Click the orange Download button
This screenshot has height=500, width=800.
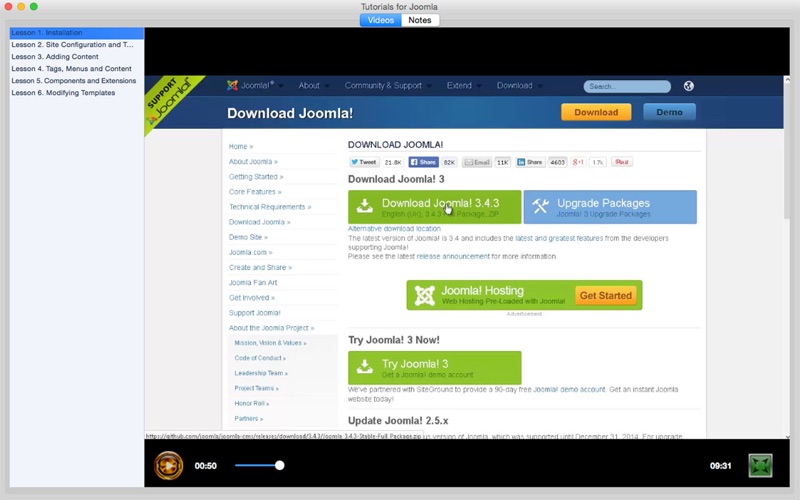point(596,112)
